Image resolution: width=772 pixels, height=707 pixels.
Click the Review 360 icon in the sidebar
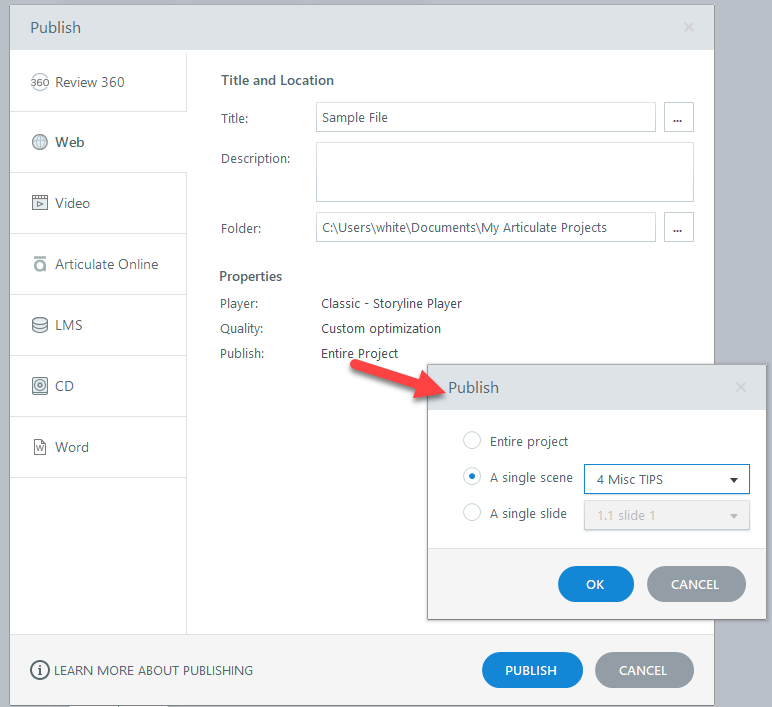point(40,82)
